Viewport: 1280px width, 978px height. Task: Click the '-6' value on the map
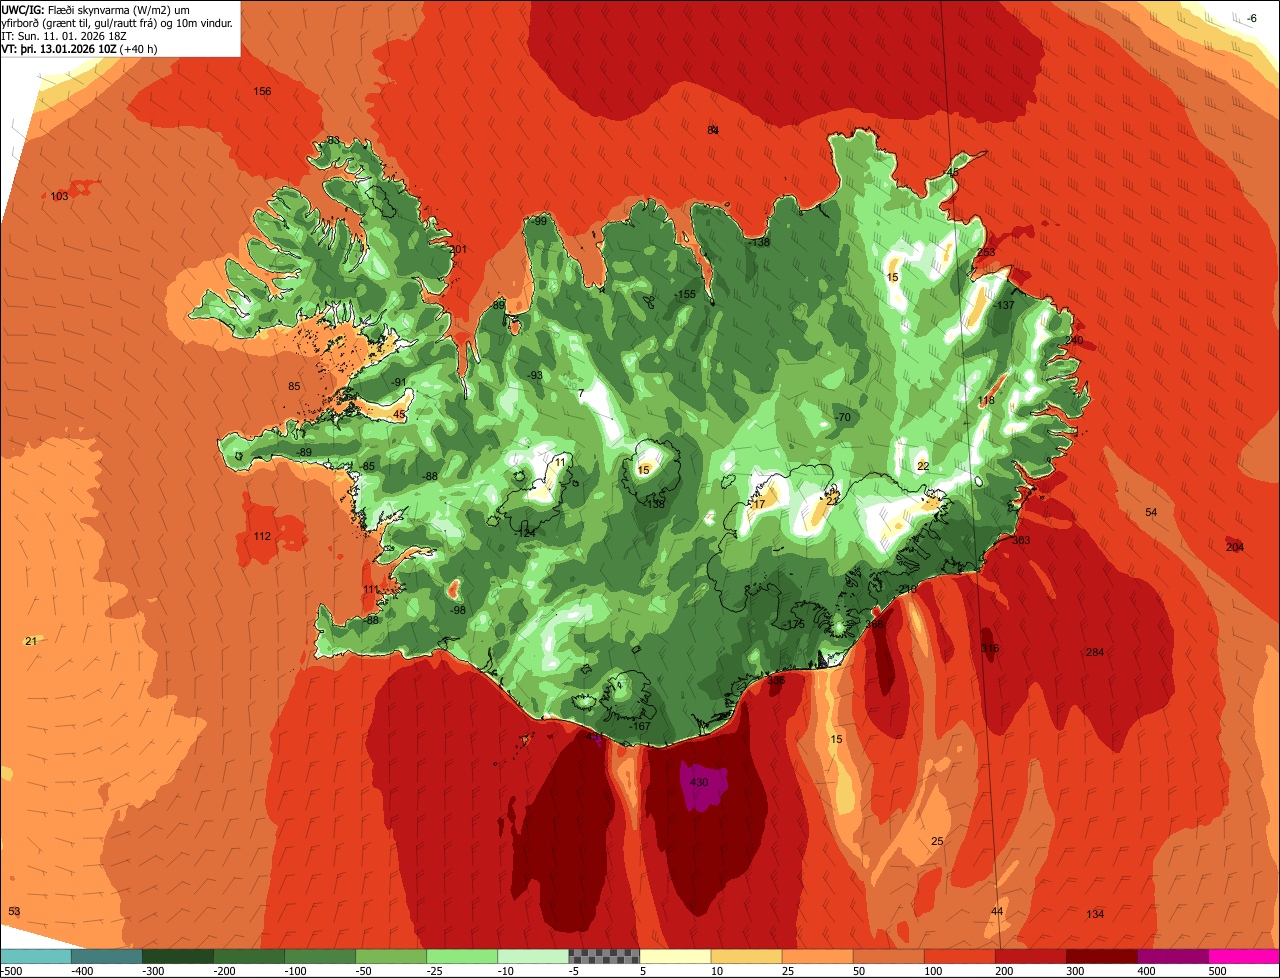[1251, 19]
